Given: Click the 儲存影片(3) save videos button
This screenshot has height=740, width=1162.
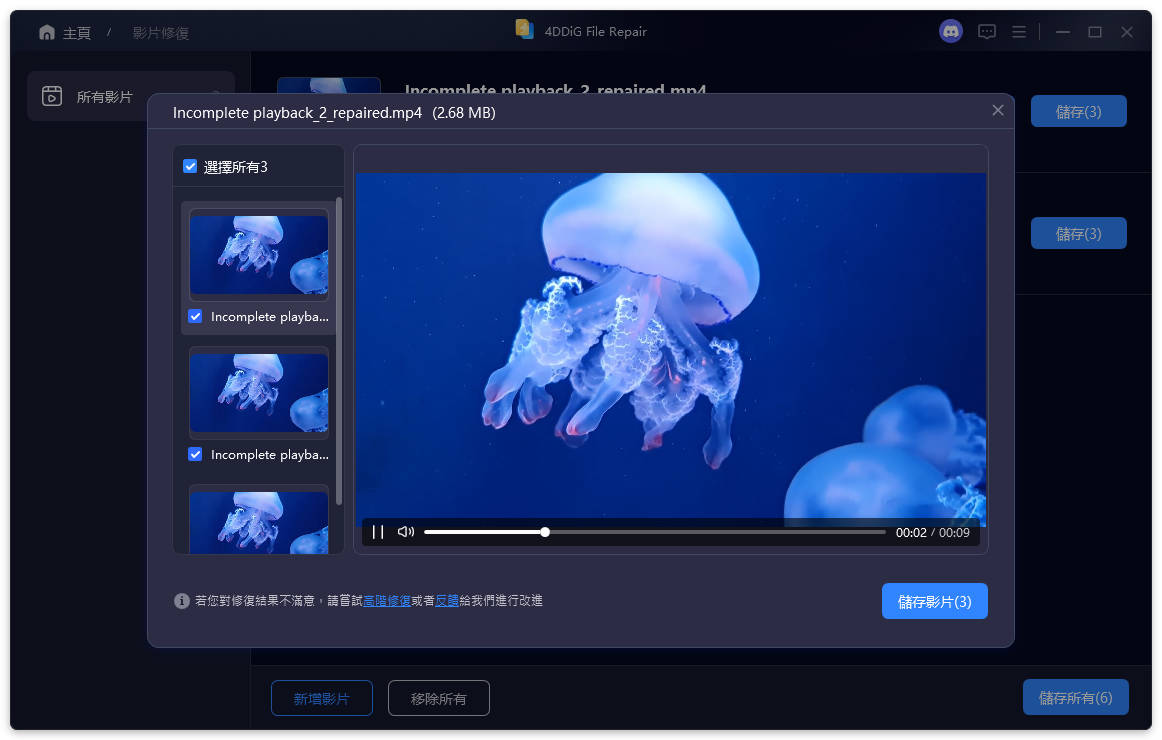Looking at the screenshot, I should 934,601.
